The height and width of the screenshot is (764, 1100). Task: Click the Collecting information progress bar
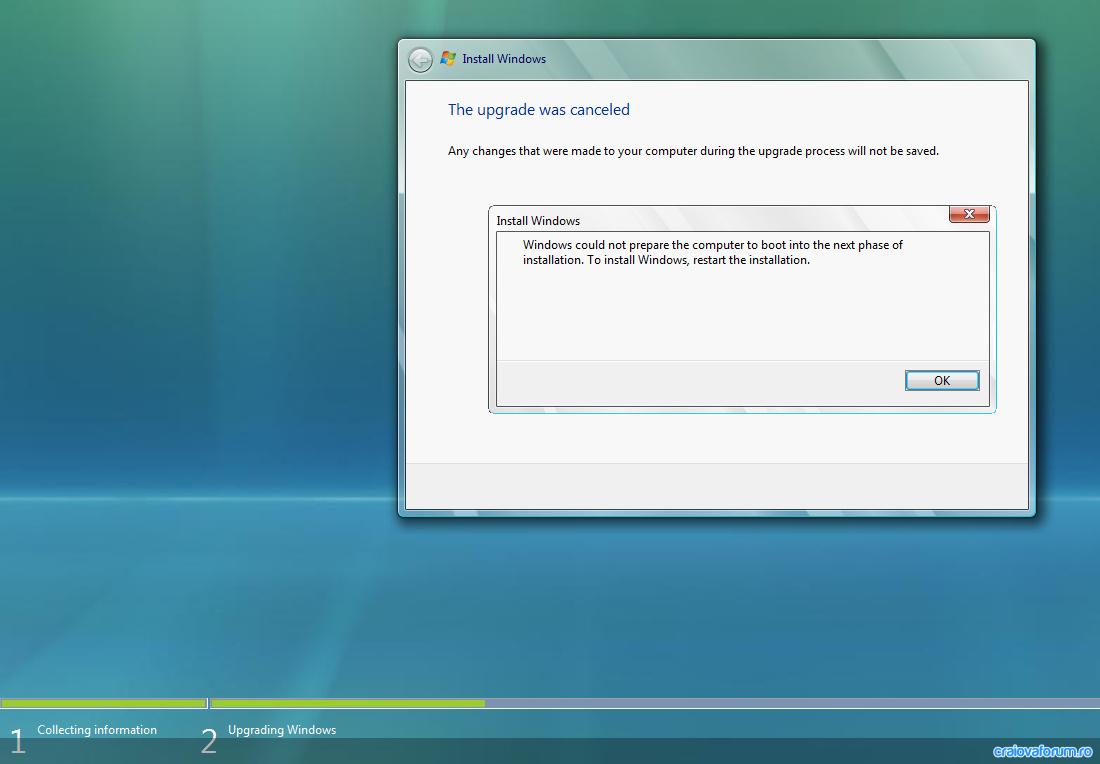pos(103,703)
